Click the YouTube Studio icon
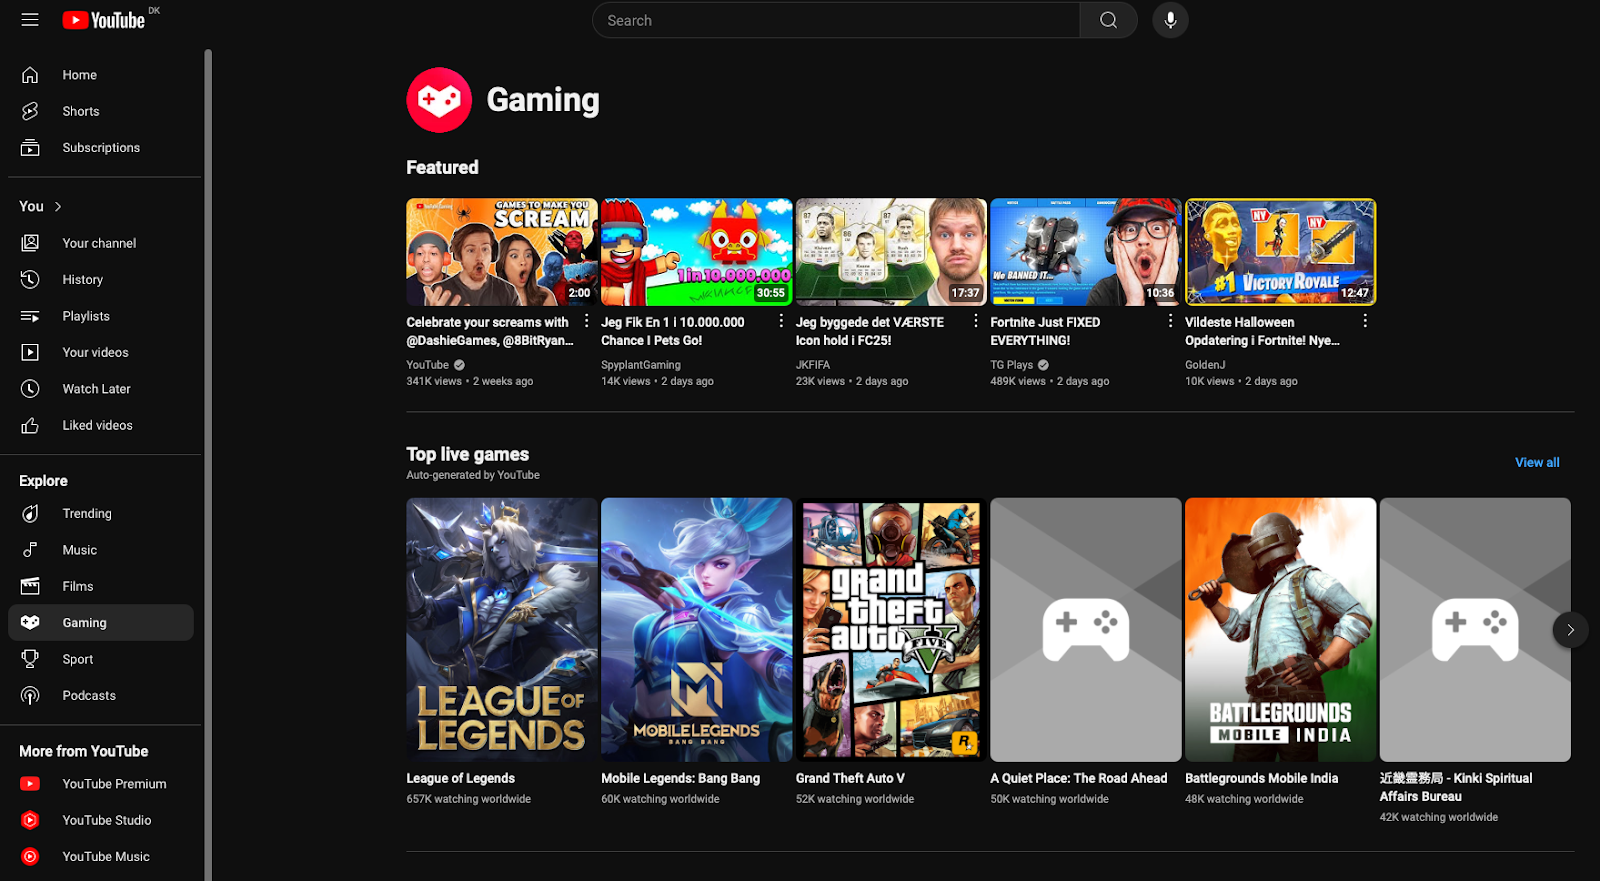The image size is (1600, 881). point(30,820)
